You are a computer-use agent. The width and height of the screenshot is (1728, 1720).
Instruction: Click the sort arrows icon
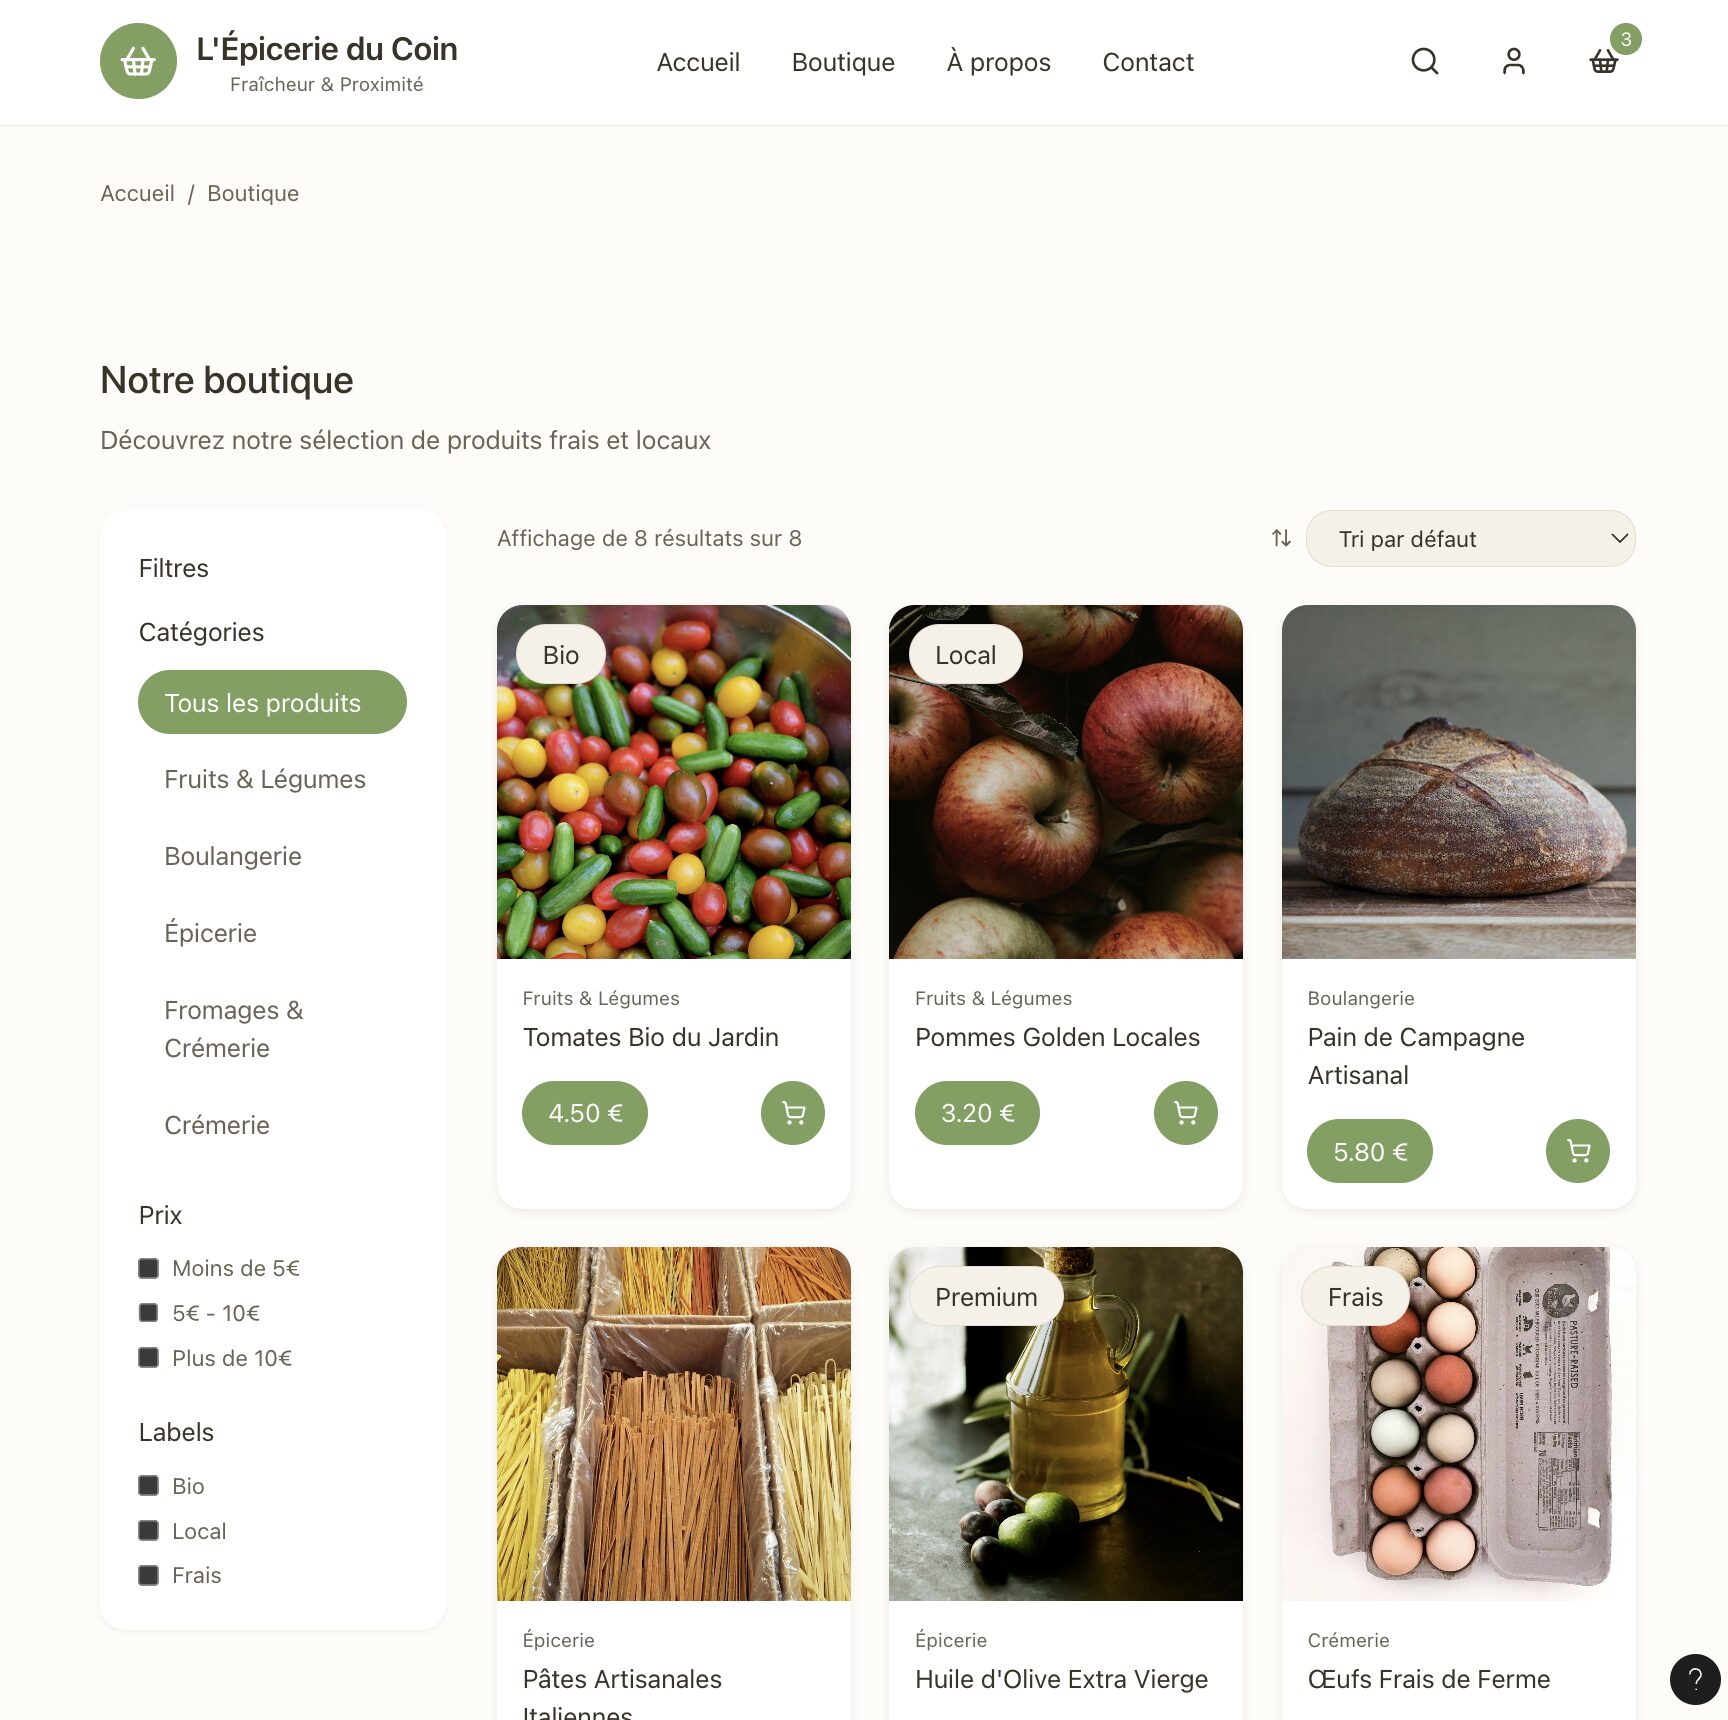[1281, 538]
